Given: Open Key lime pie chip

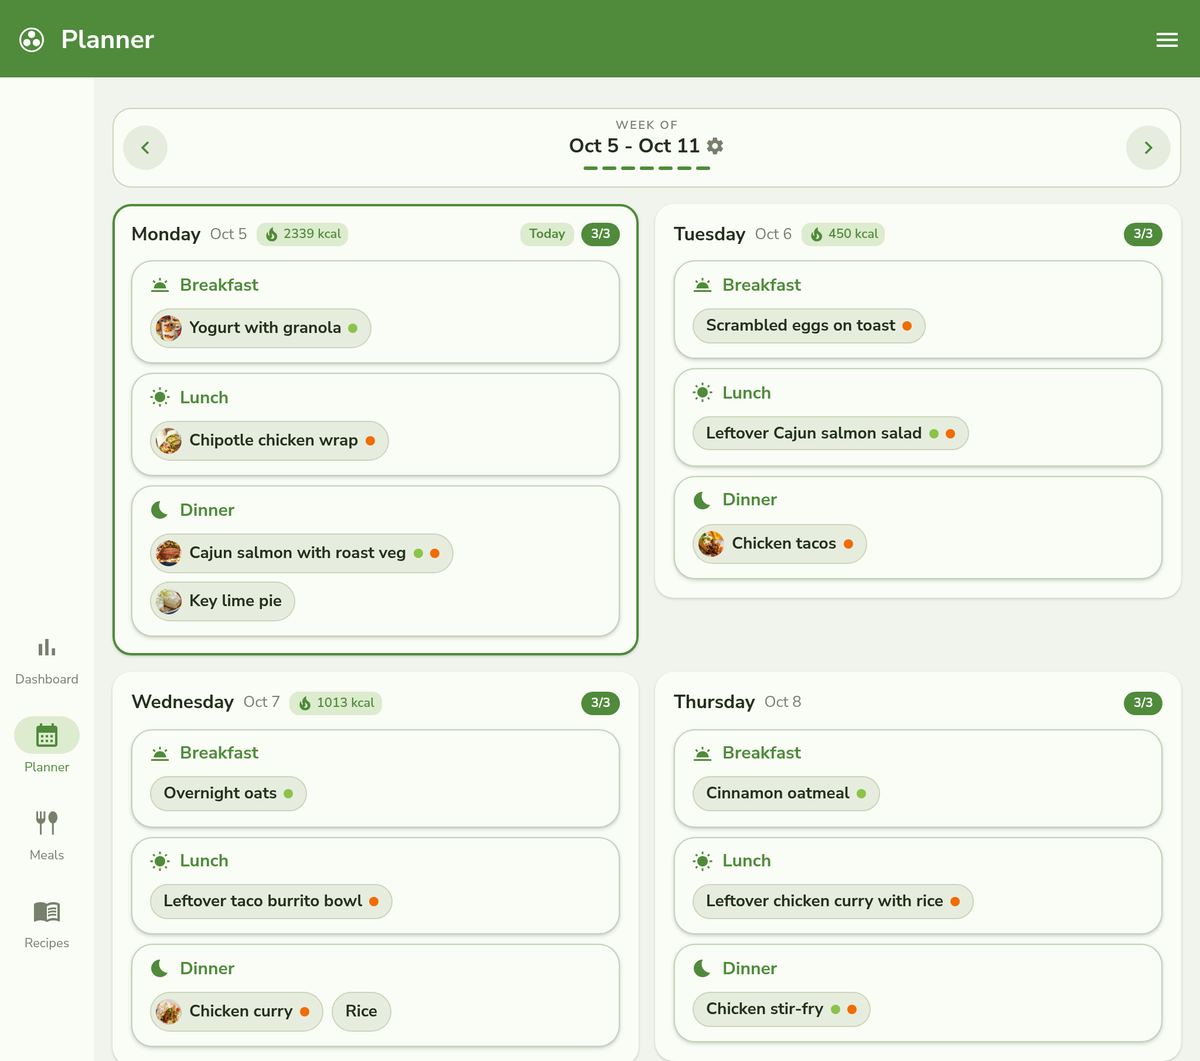Looking at the screenshot, I should 222,601.
